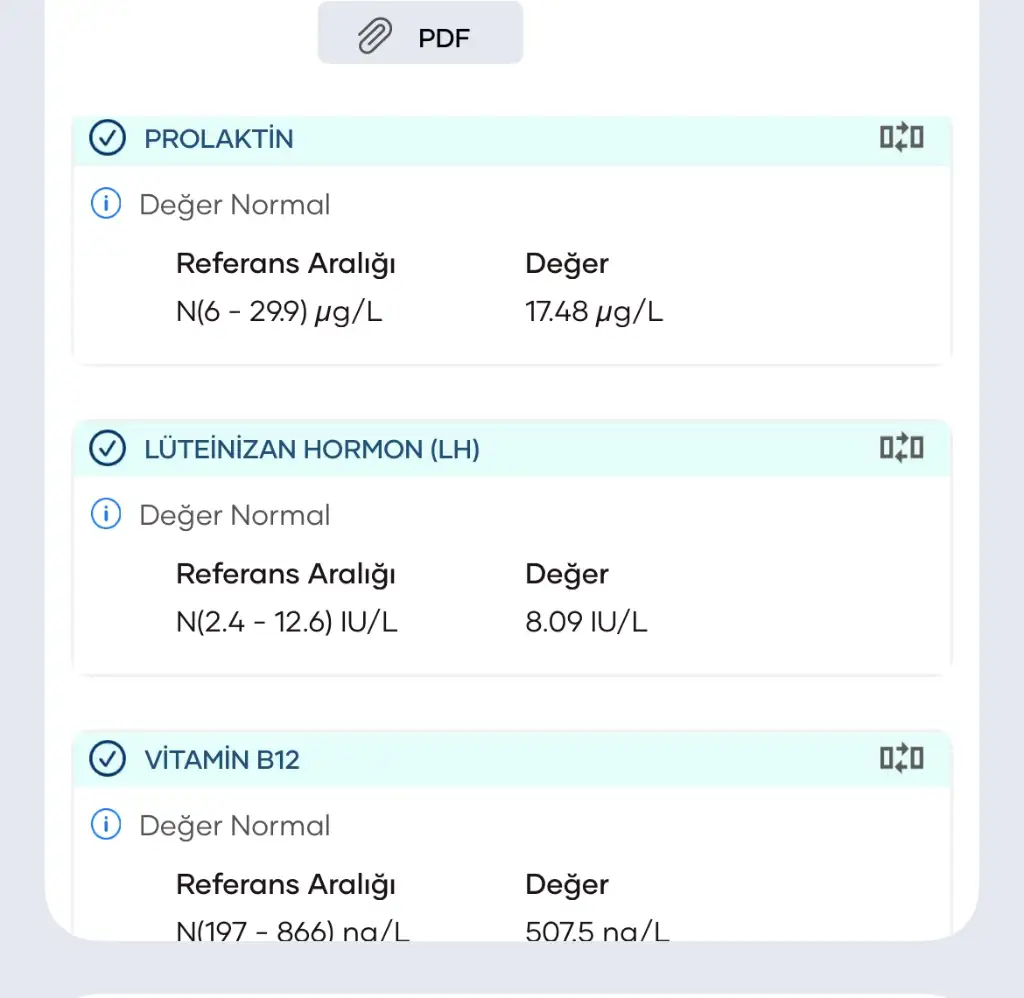Click checkmark icon next to VİTAMİN B12

click(x=107, y=760)
